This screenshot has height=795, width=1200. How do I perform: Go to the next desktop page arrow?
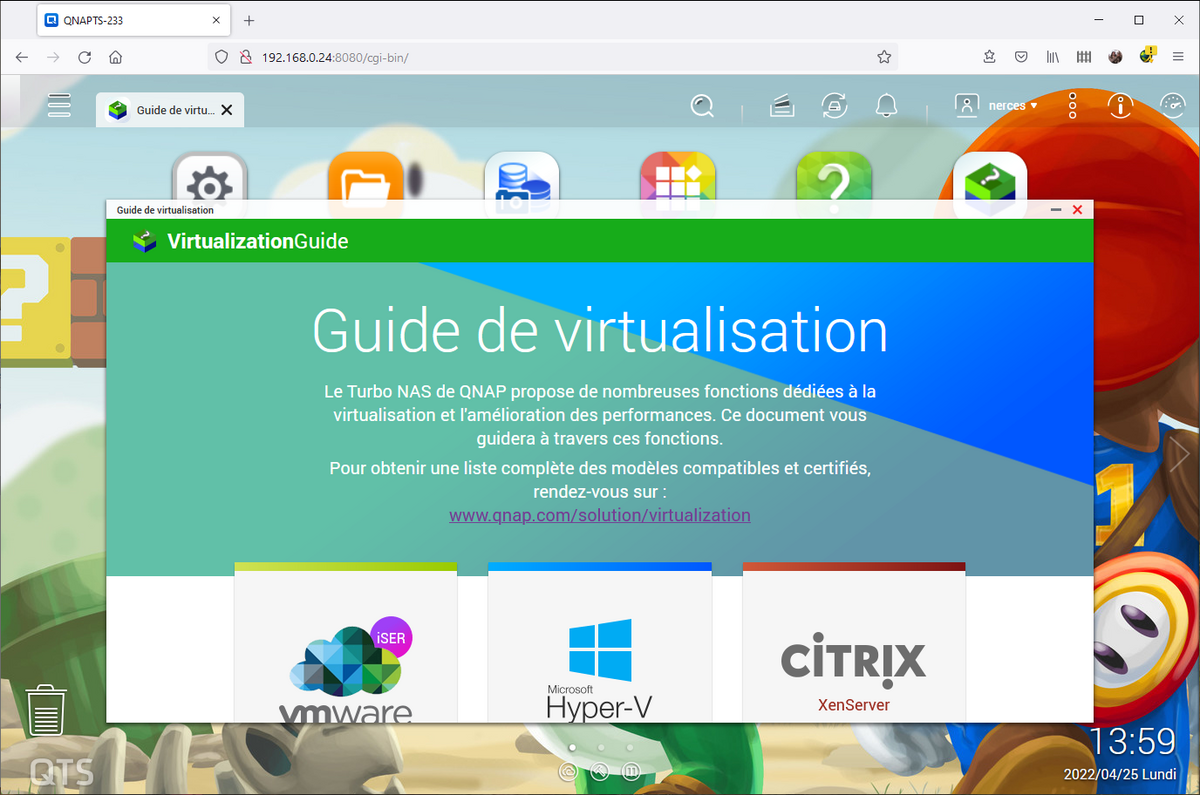coord(1180,456)
